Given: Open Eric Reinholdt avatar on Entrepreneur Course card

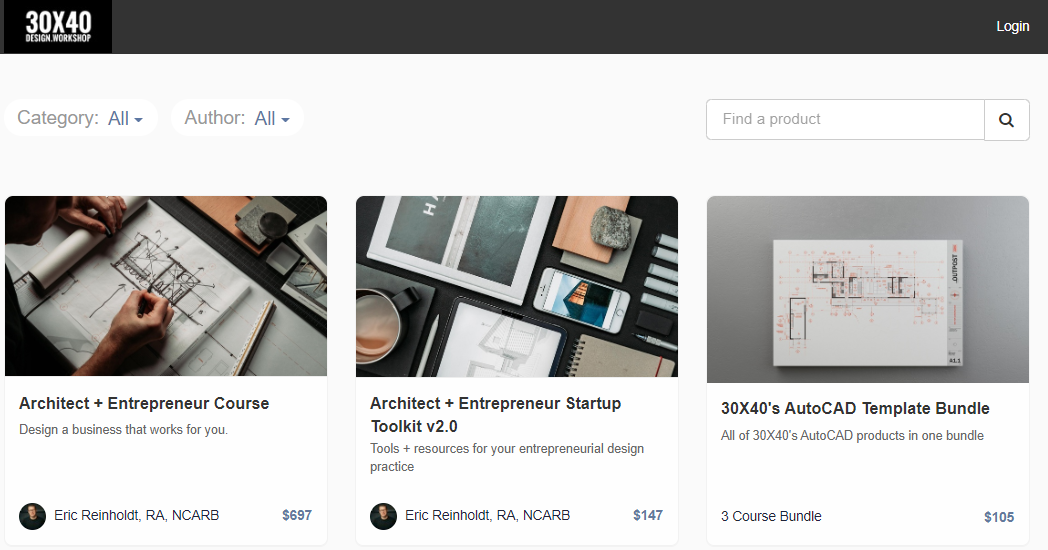Looking at the screenshot, I should click(x=32, y=516).
